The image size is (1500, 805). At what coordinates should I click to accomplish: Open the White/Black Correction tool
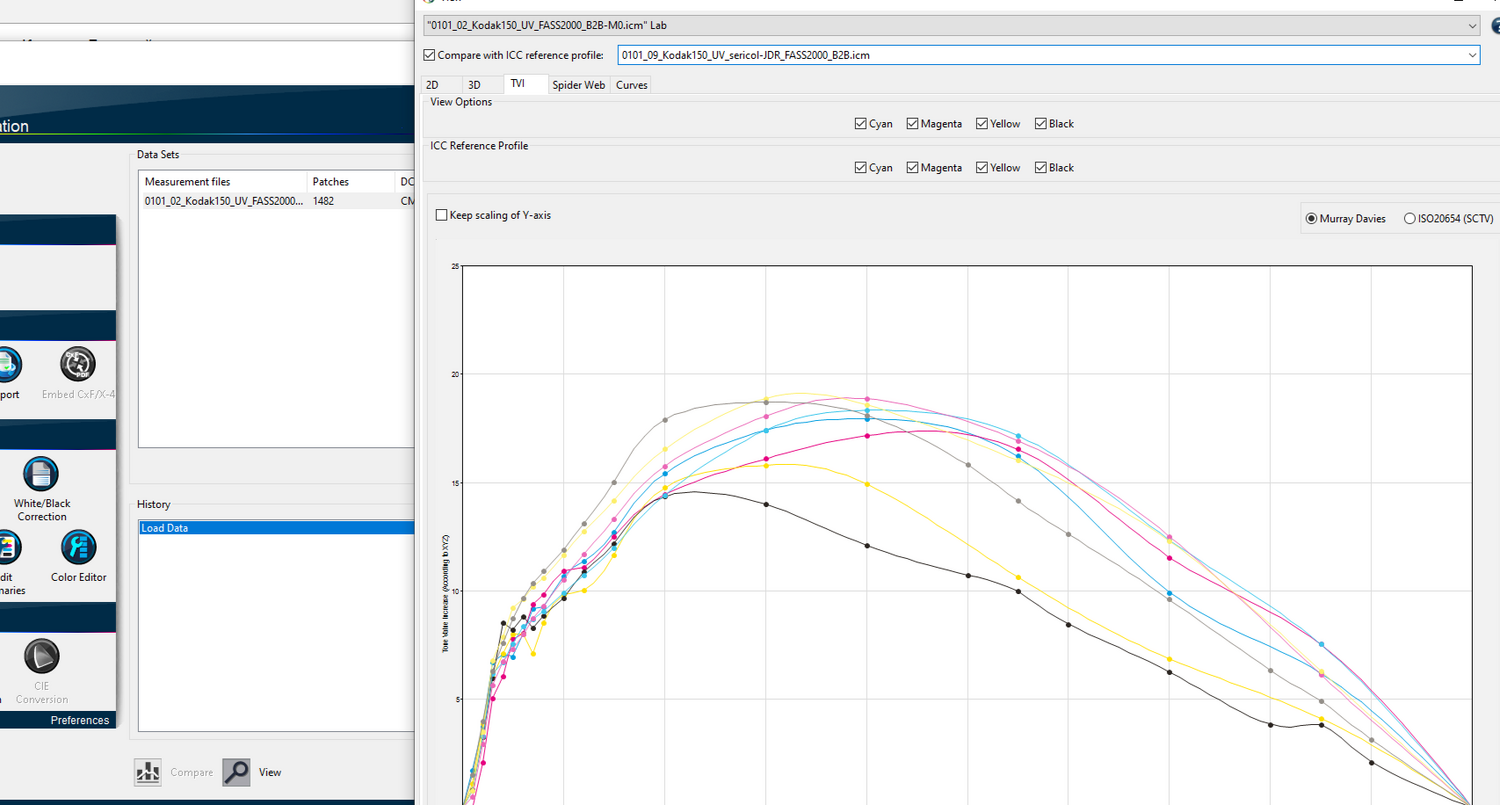click(41, 475)
